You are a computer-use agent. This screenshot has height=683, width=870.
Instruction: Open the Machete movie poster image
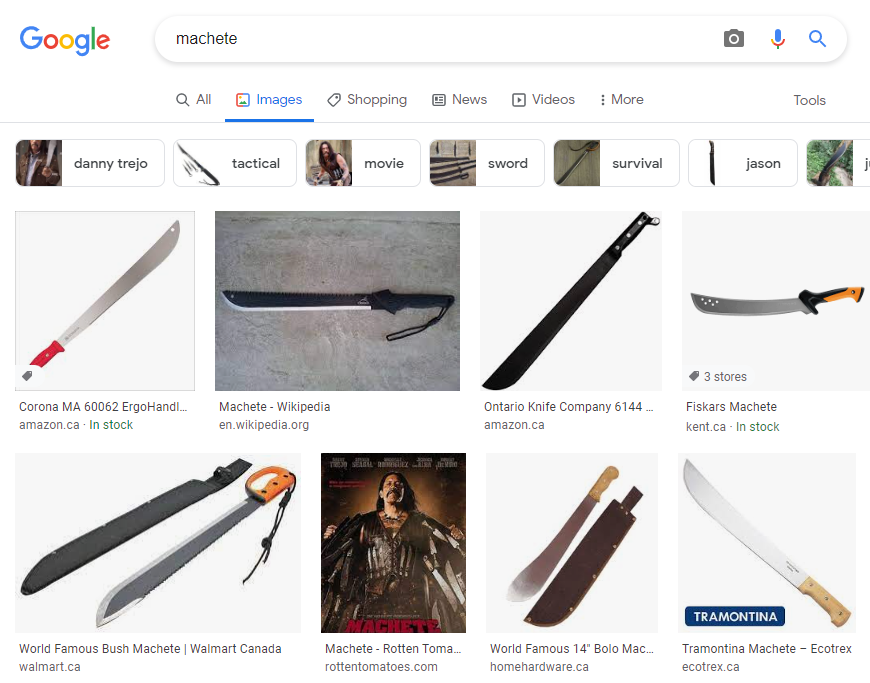coord(393,543)
